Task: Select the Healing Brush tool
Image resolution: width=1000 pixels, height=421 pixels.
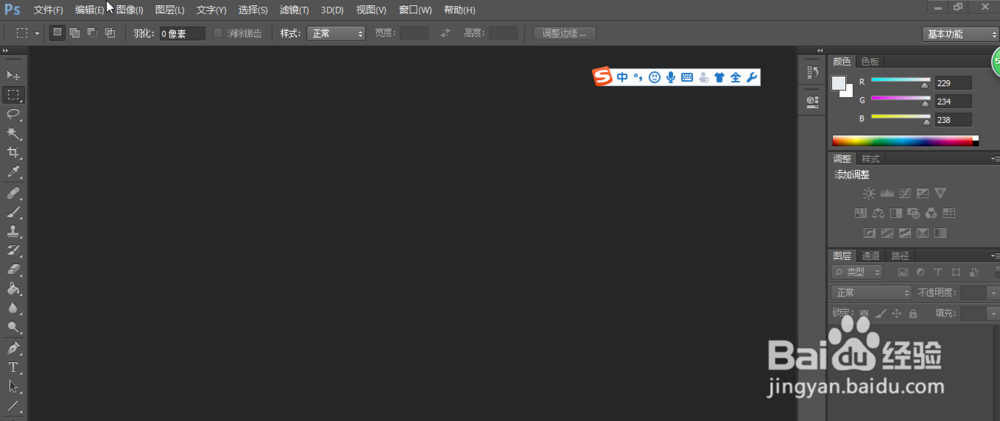Action: [x=13, y=193]
